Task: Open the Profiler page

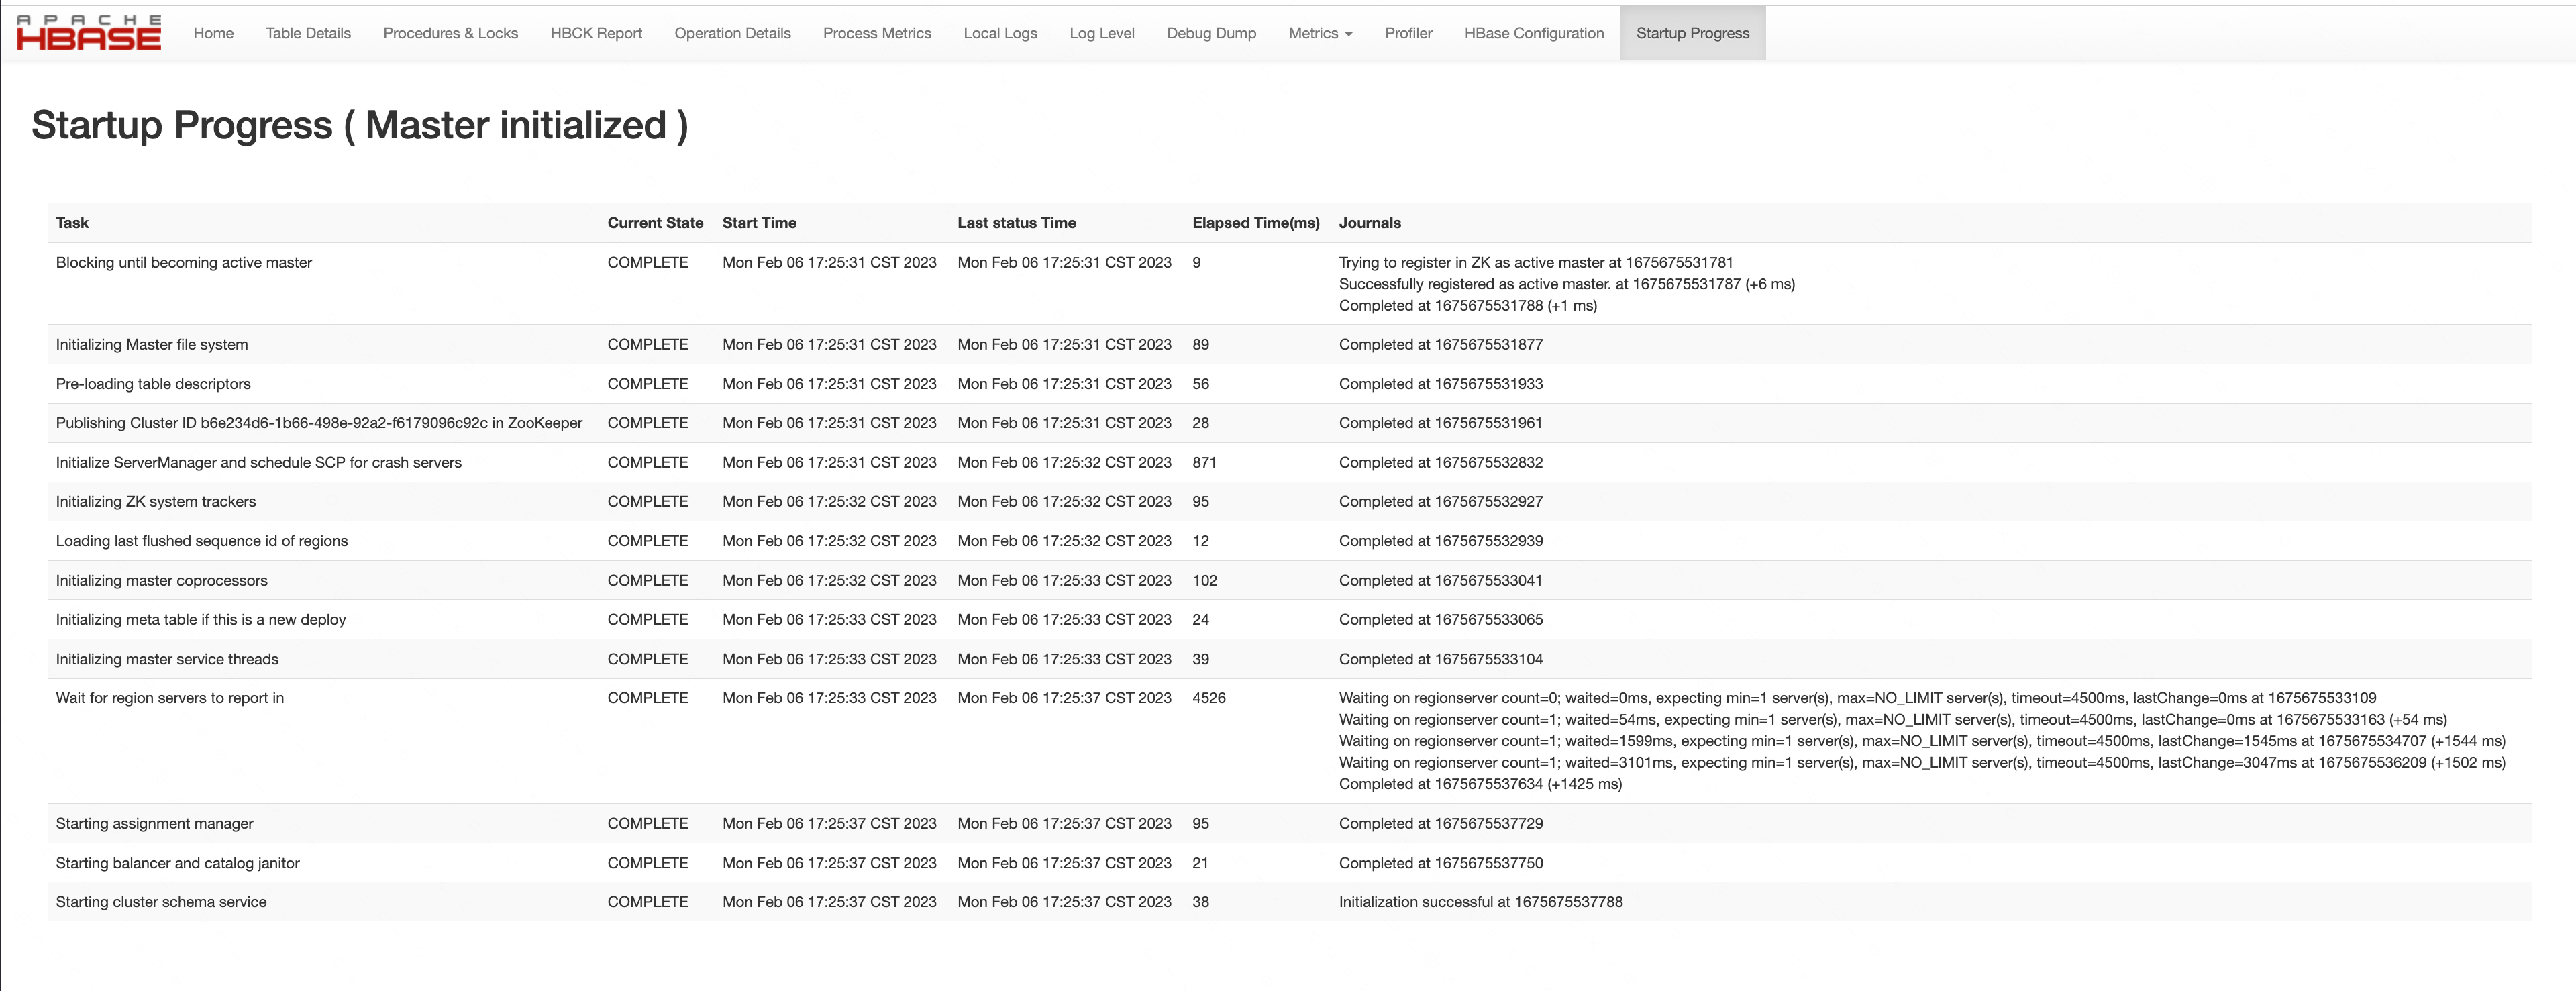Action: point(1408,33)
